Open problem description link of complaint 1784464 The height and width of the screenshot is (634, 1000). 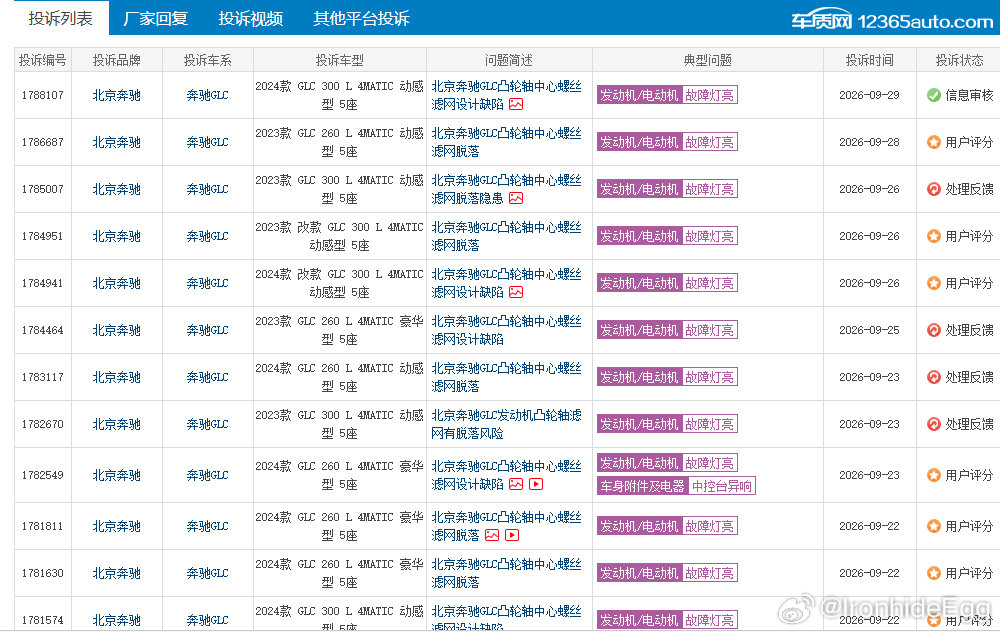506,330
